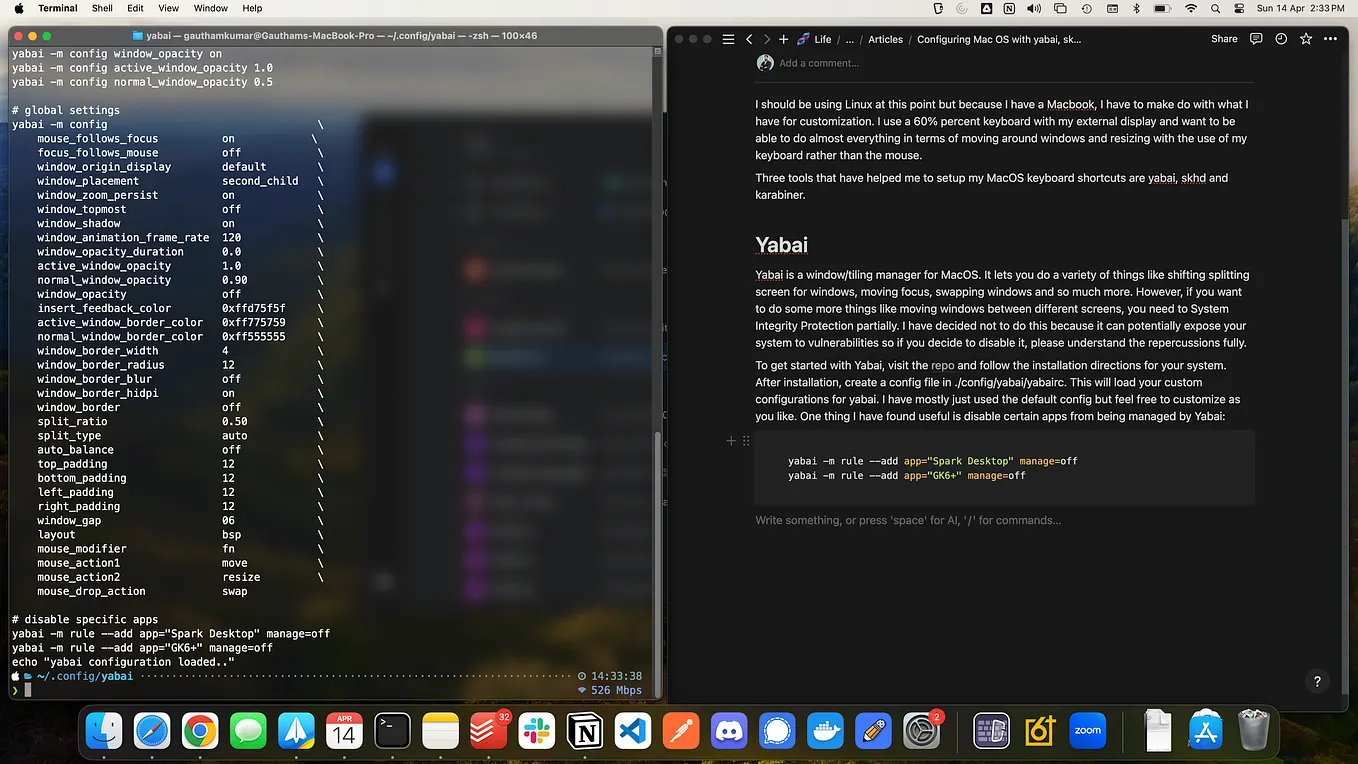1358x764 pixels.
Task: Click the question mark help button
Action: (1317, 681)
